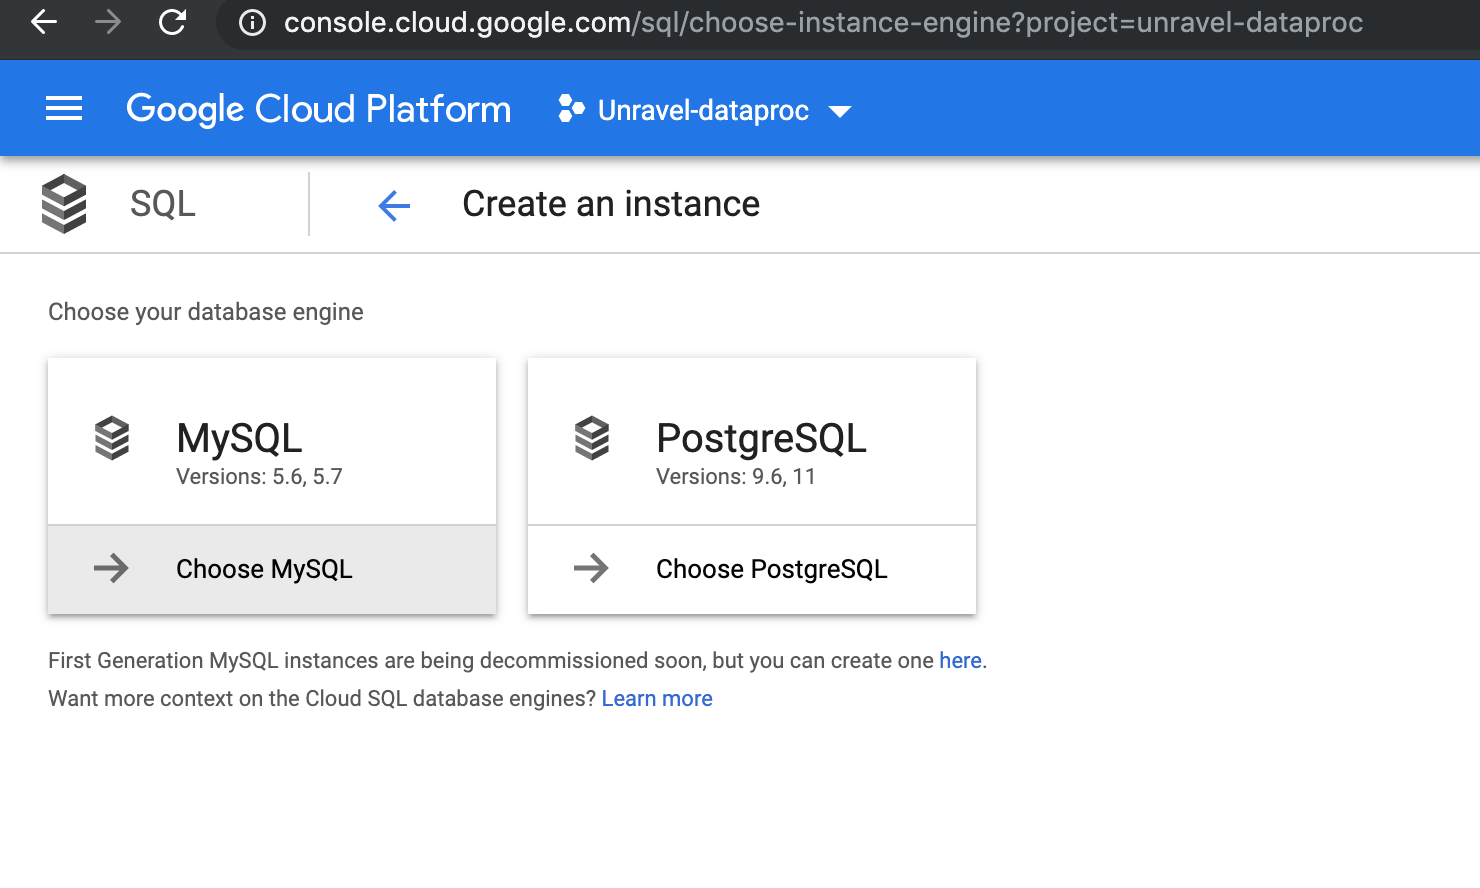Open the 'Learn more' link

pyautogui.click(x=657, y=699)
